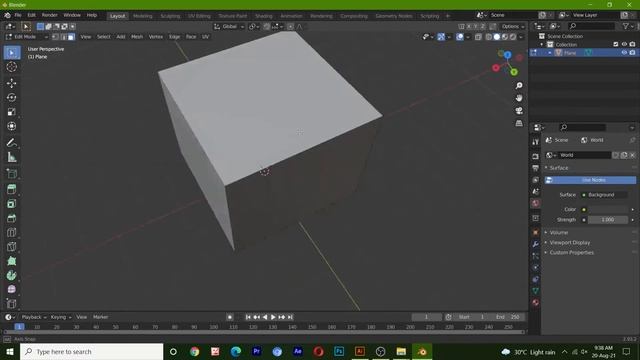Toggle Collection exclude checkbox

(616, 44)
